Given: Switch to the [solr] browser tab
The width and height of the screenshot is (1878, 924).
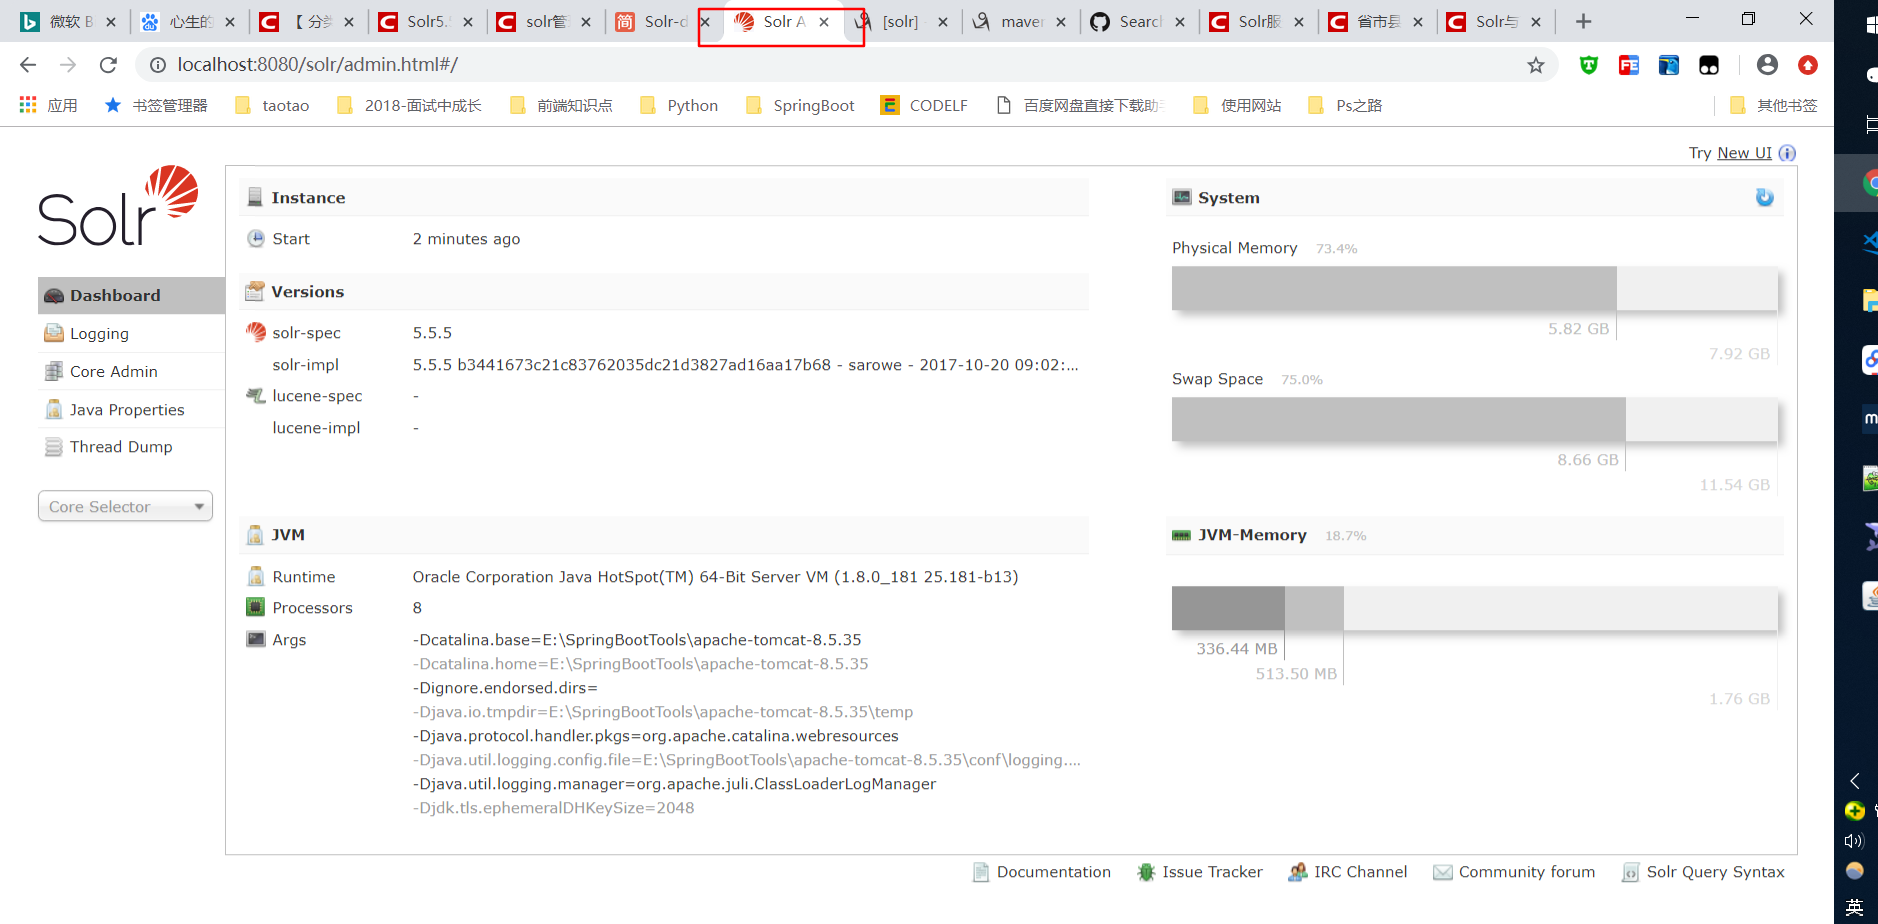Looking at the screenshot, I should point(900,21).
